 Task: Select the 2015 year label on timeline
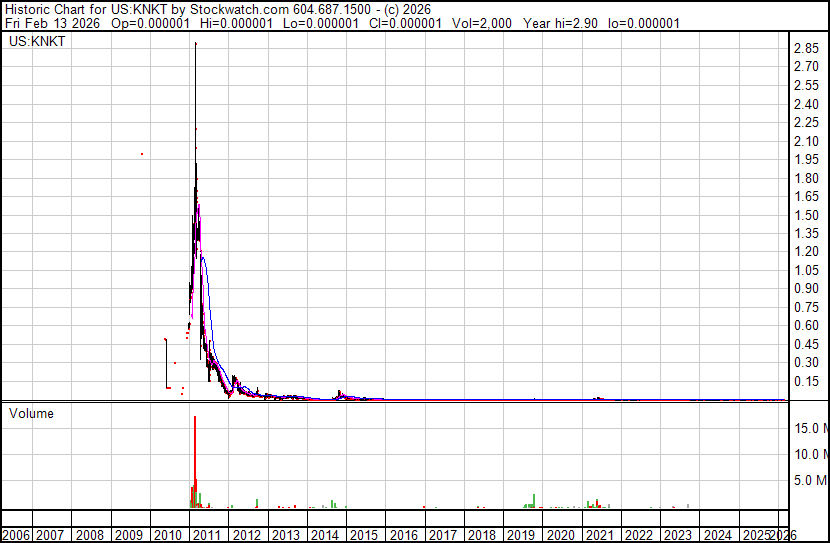coord(364,535)
